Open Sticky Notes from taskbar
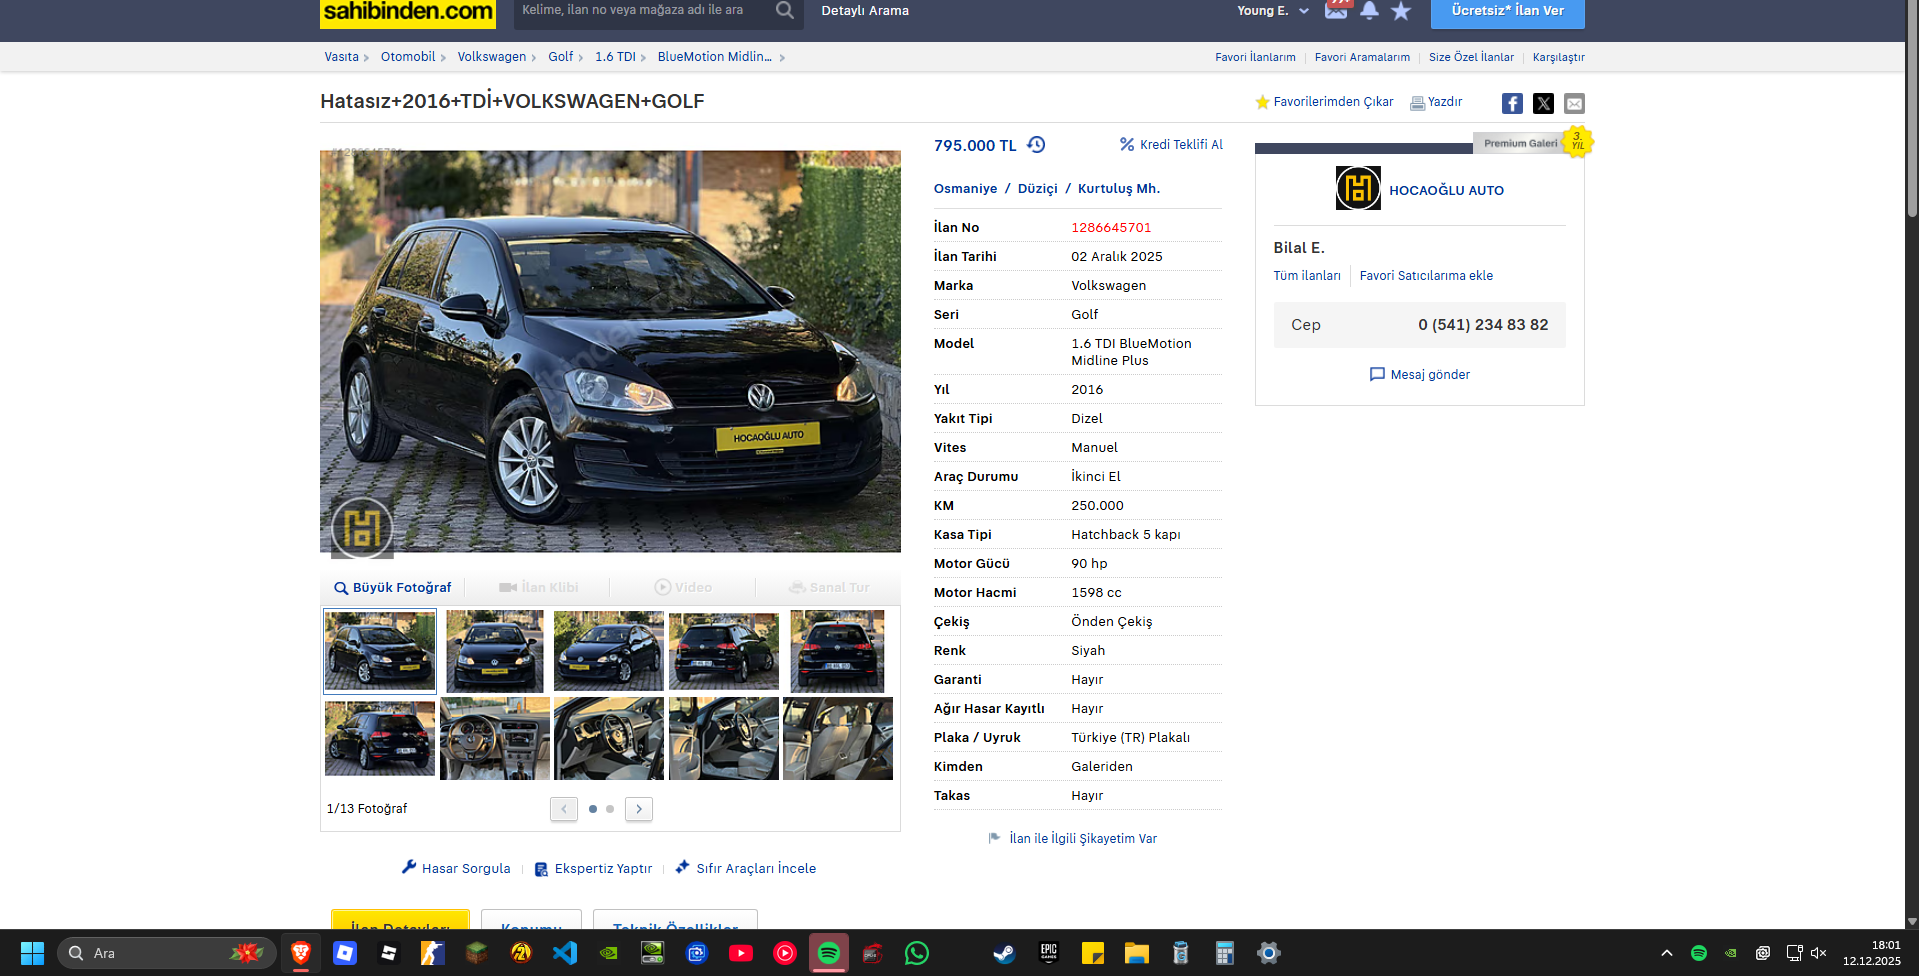 point(1092,953)
